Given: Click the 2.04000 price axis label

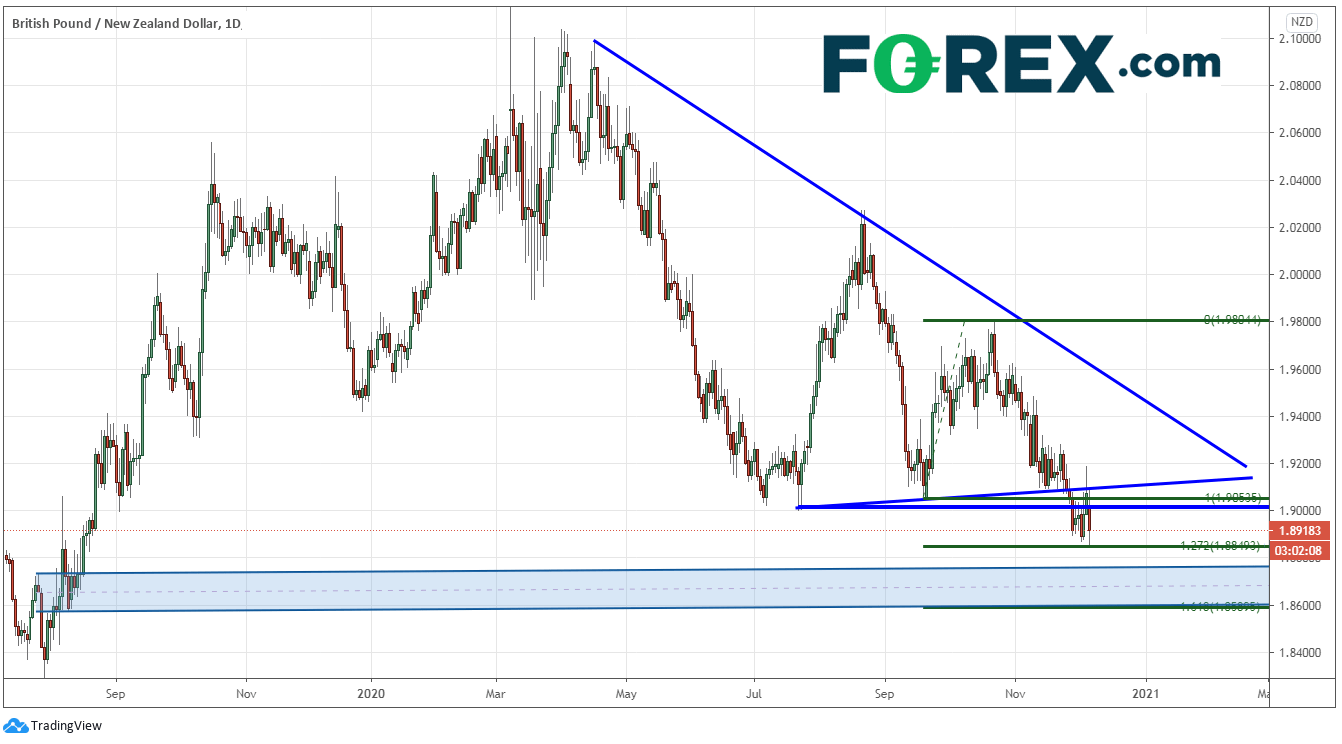Looking at the screenshot, I should (1301, 181).
